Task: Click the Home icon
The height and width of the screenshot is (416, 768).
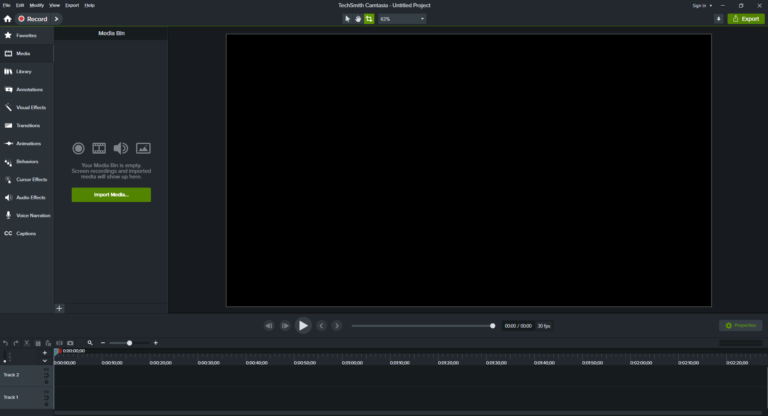Action: click(7, 19)
